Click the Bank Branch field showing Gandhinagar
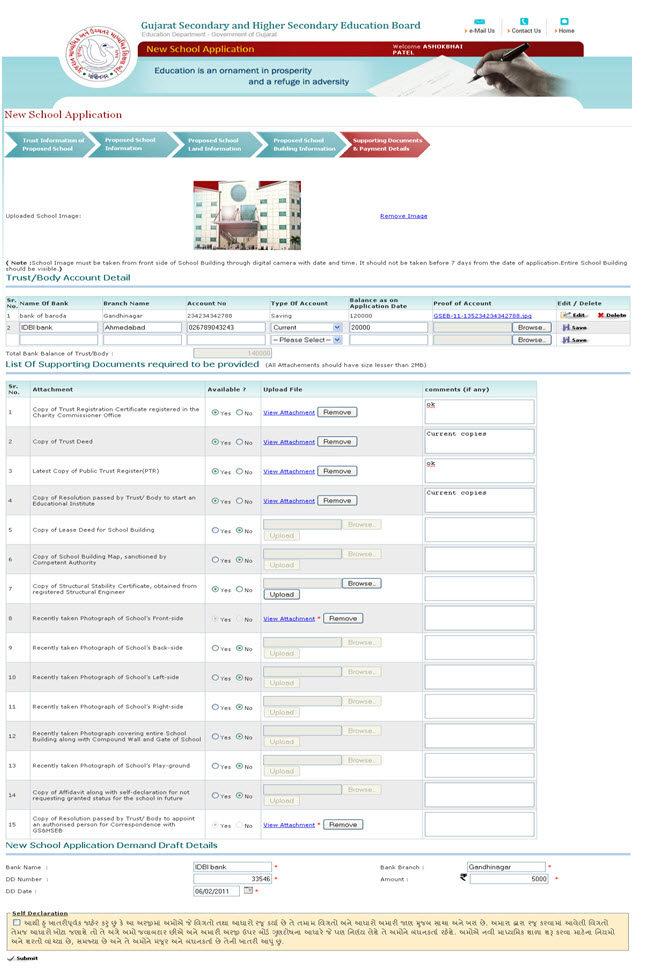The height and width of the screenshot is (970, 645). point(506,867)
